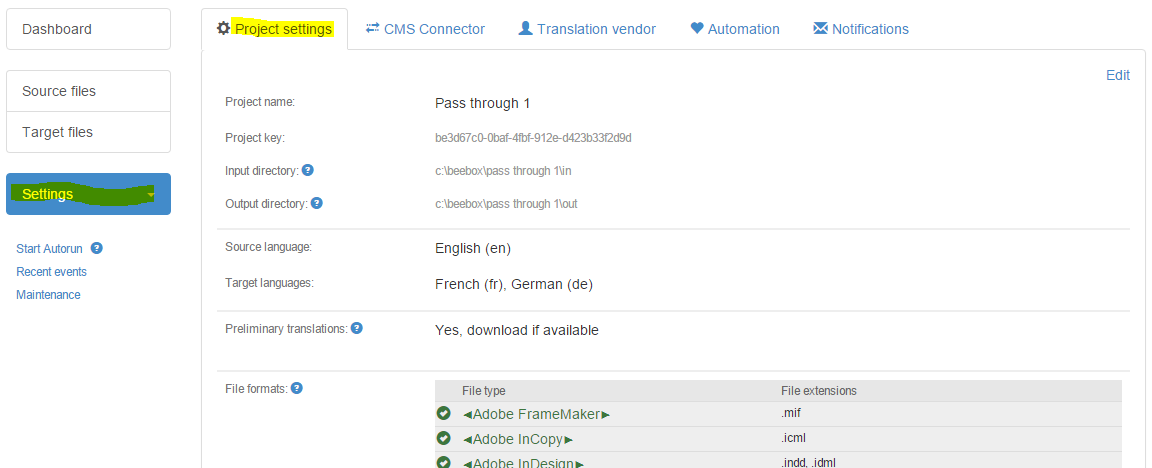This screenshot has height=468, width=1152.
Task: Click help icon beside Preliminary translations
Action: [356, 327]
